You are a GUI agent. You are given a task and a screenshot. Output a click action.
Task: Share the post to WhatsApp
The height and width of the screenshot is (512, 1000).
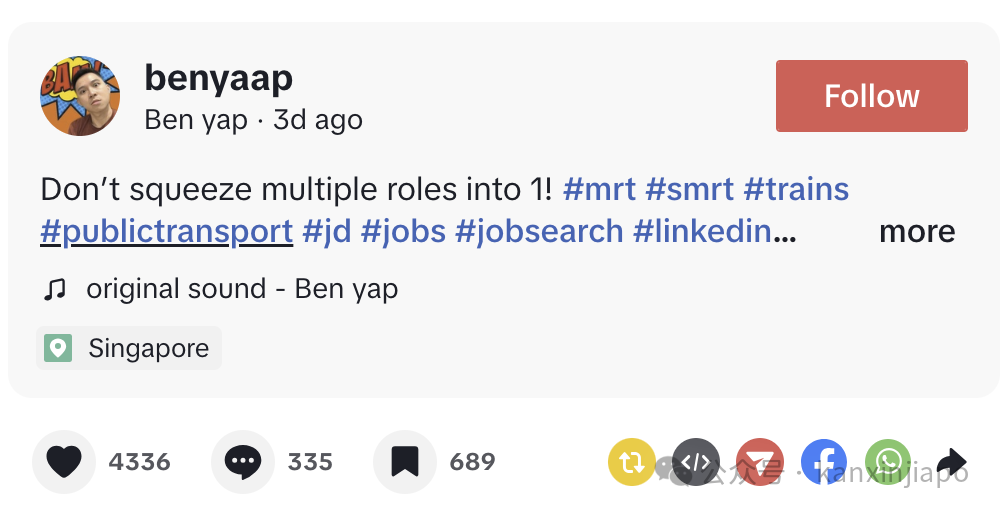(887, 462)
